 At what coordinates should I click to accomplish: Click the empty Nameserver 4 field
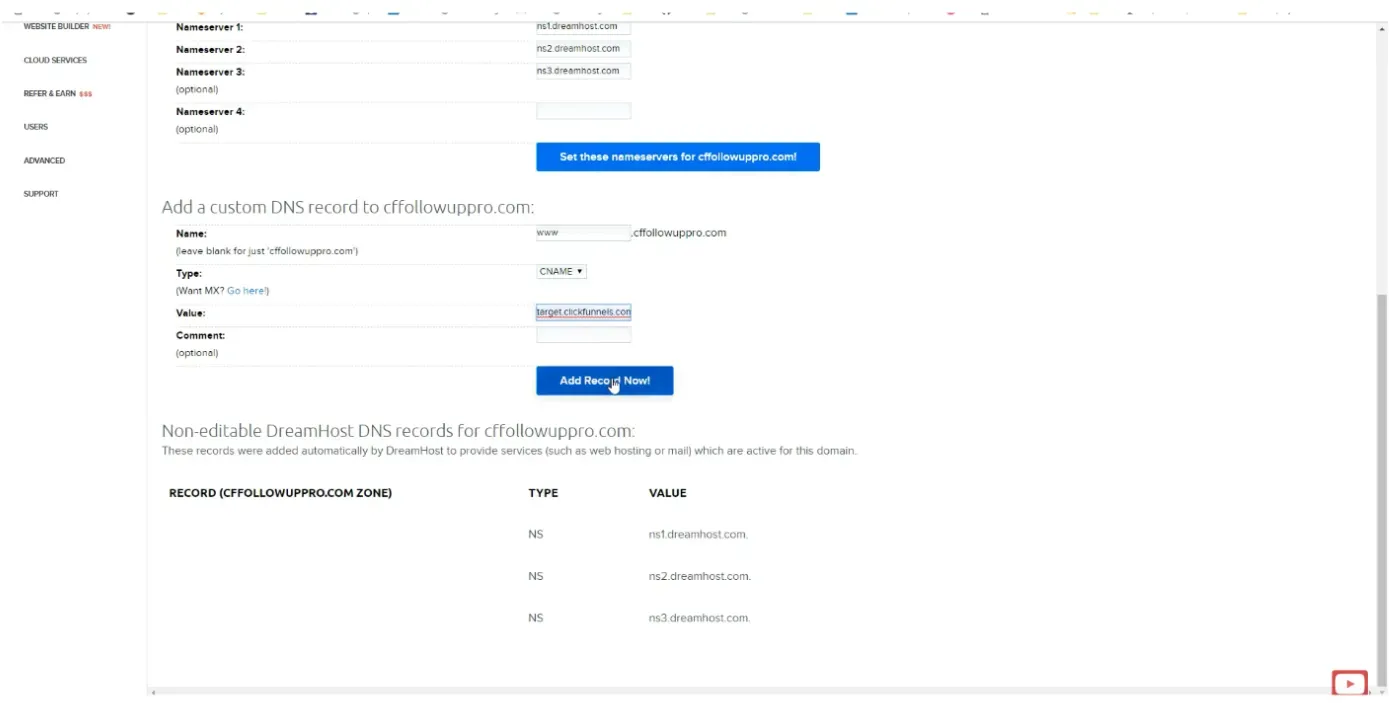tap(583, 111)
